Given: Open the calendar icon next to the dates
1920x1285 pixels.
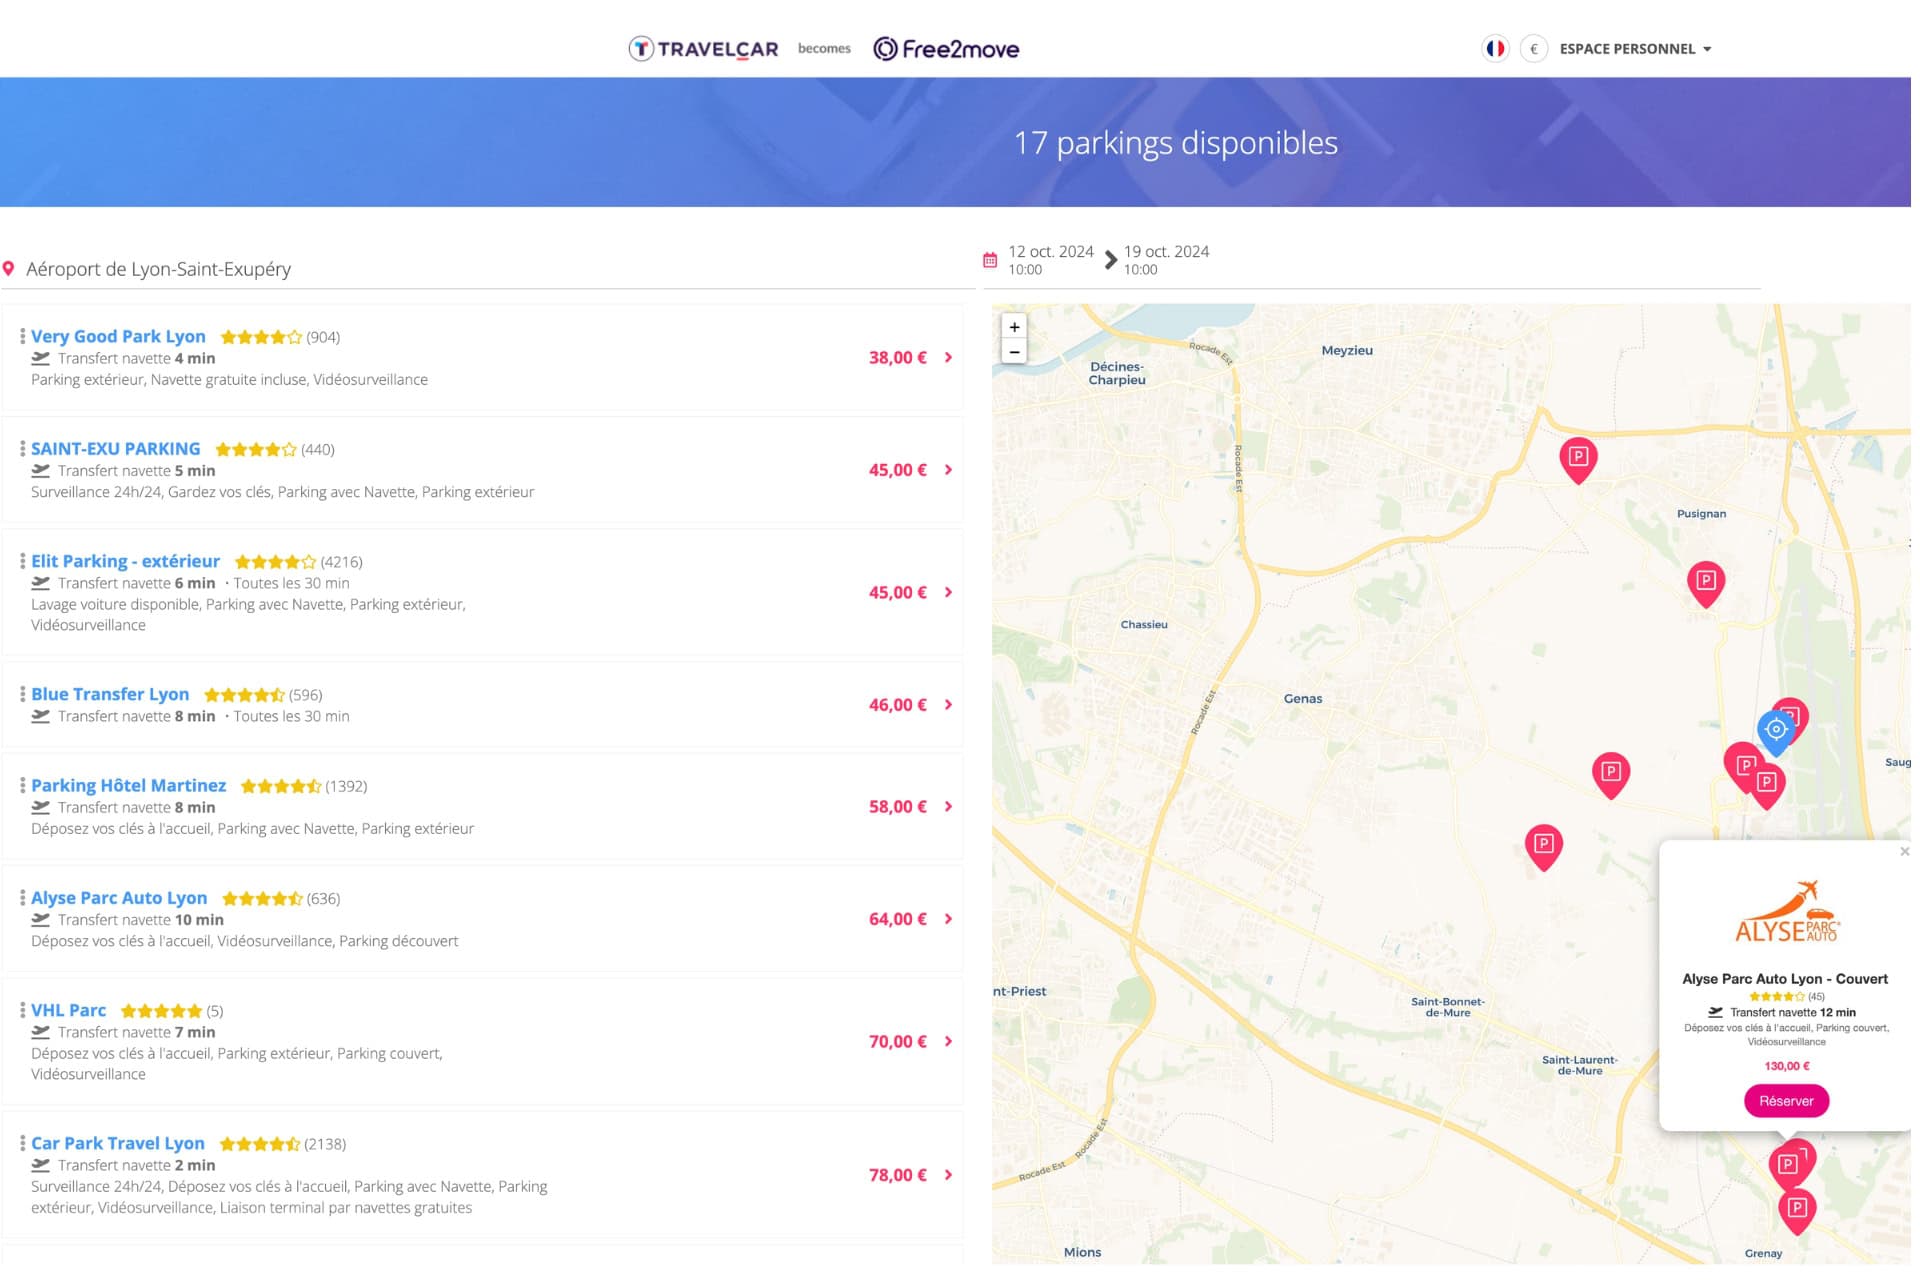Looking at the screenshot, I should (990, 260).
